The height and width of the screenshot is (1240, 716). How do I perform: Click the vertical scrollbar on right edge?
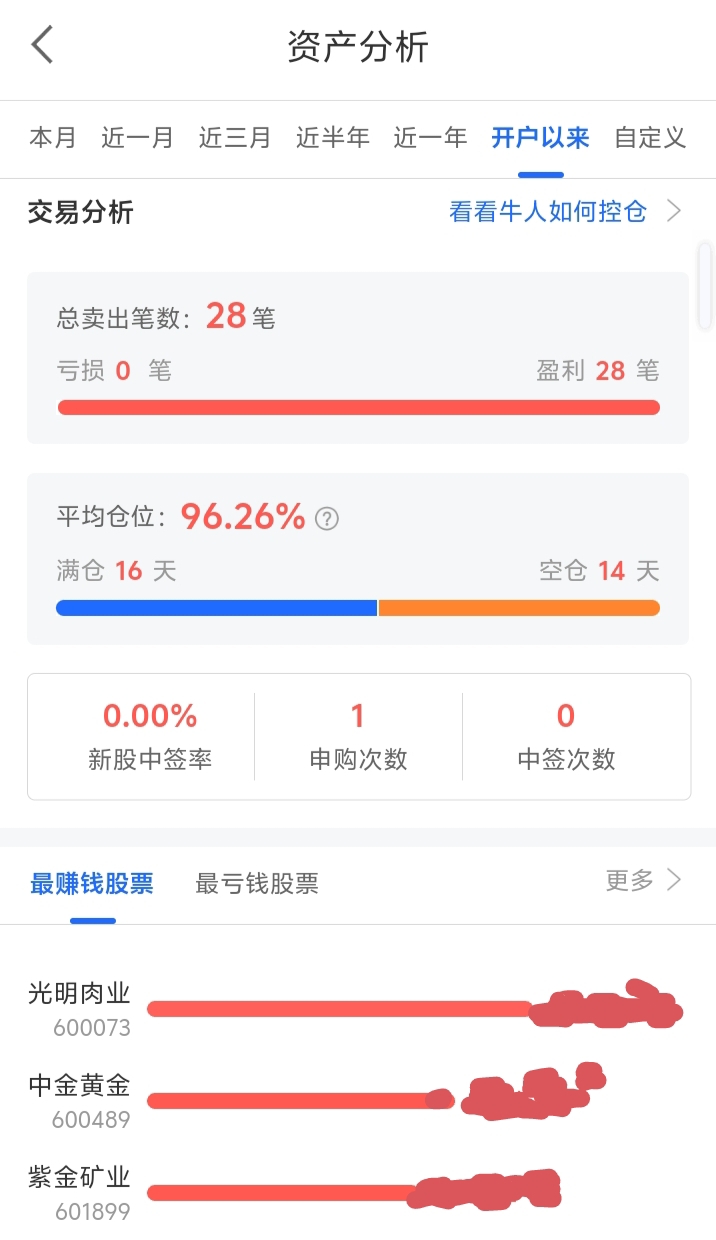[x=706, y=286]
